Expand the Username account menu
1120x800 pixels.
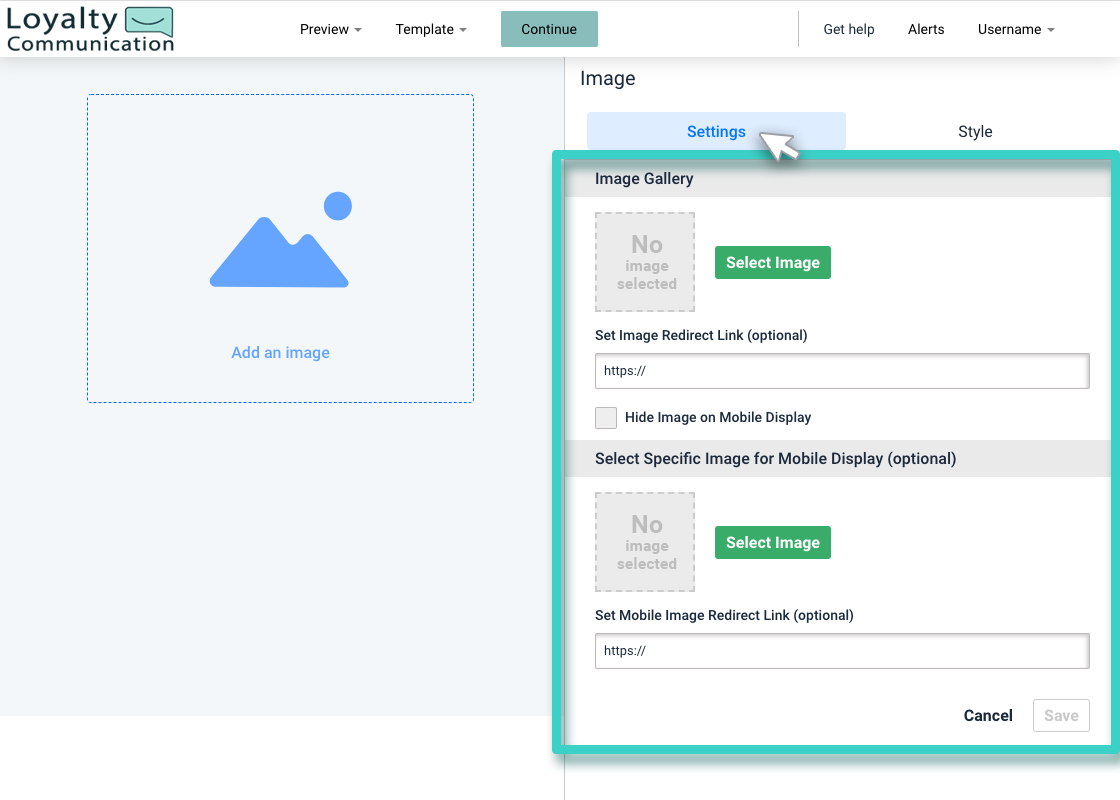pos(1015,29)
